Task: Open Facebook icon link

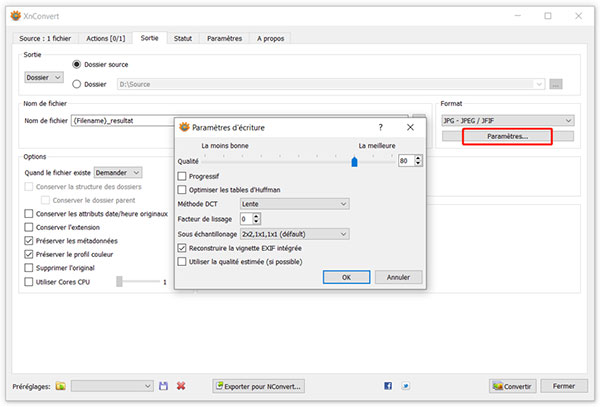Action: click(388, 386)
